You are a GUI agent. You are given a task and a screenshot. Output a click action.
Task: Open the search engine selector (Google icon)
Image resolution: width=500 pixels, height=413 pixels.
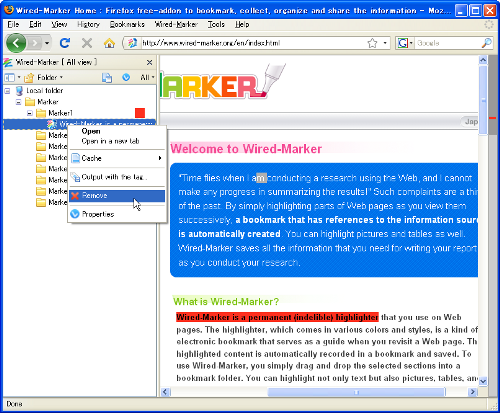[404, 43]
